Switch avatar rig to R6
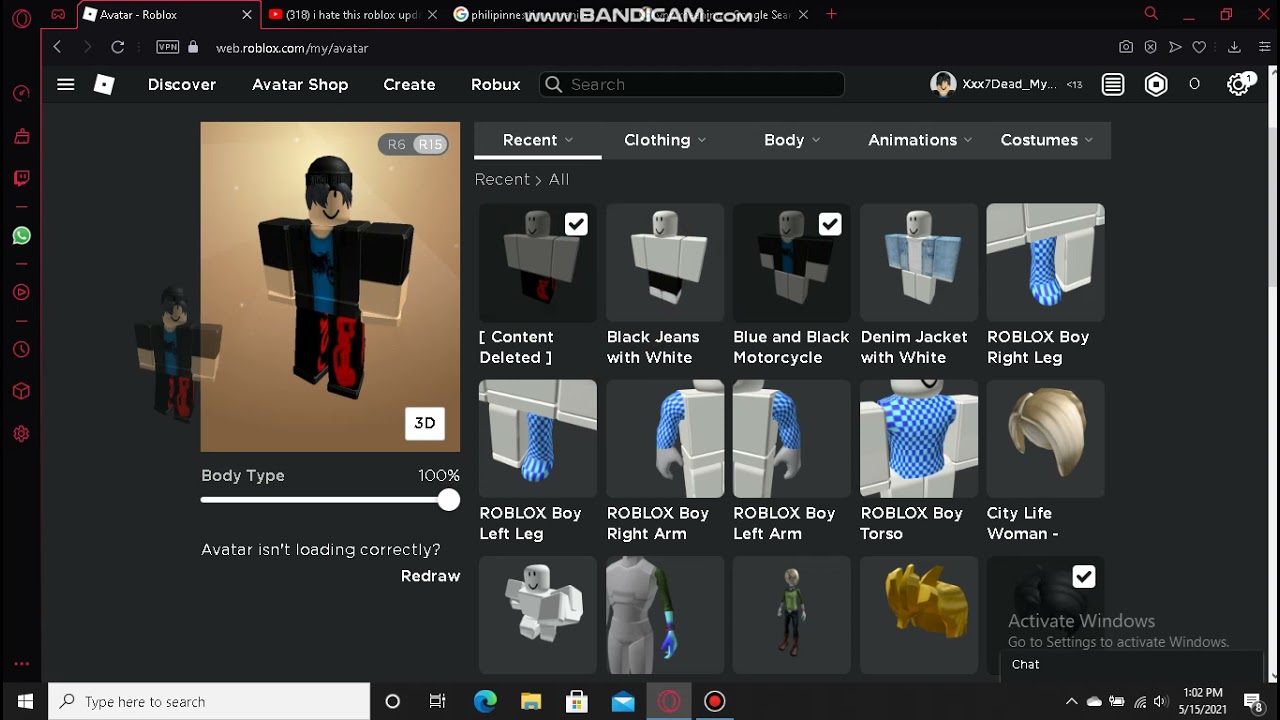1280x720 pixels. pos(397,145)
